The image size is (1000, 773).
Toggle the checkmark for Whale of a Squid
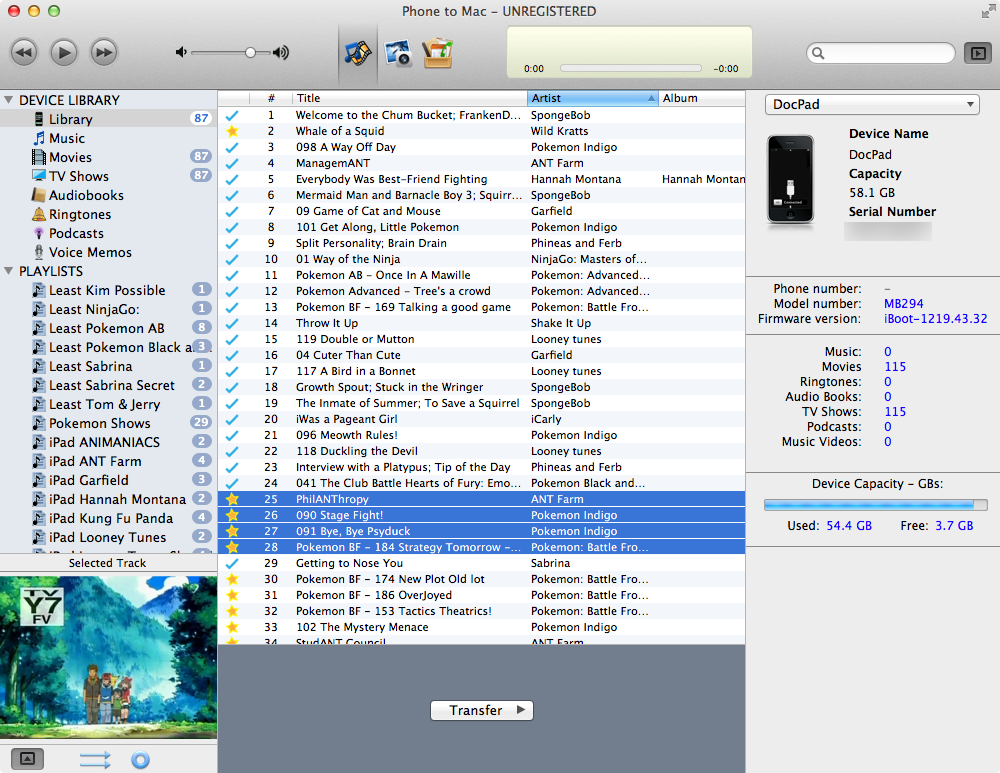232,131
